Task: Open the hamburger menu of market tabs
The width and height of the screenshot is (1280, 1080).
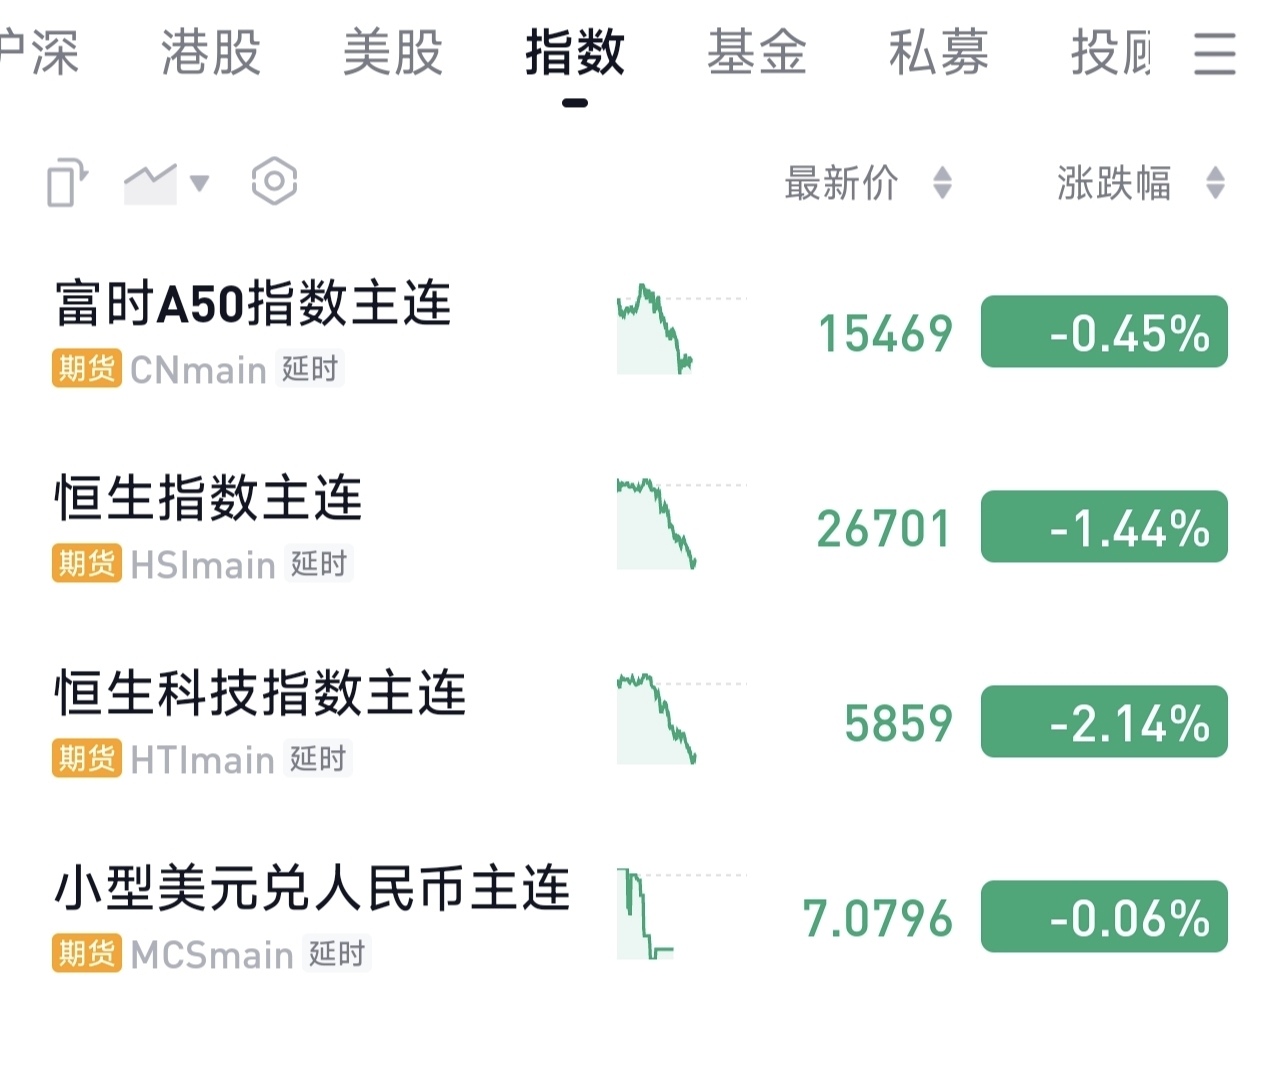Action: coord(1214,53)
